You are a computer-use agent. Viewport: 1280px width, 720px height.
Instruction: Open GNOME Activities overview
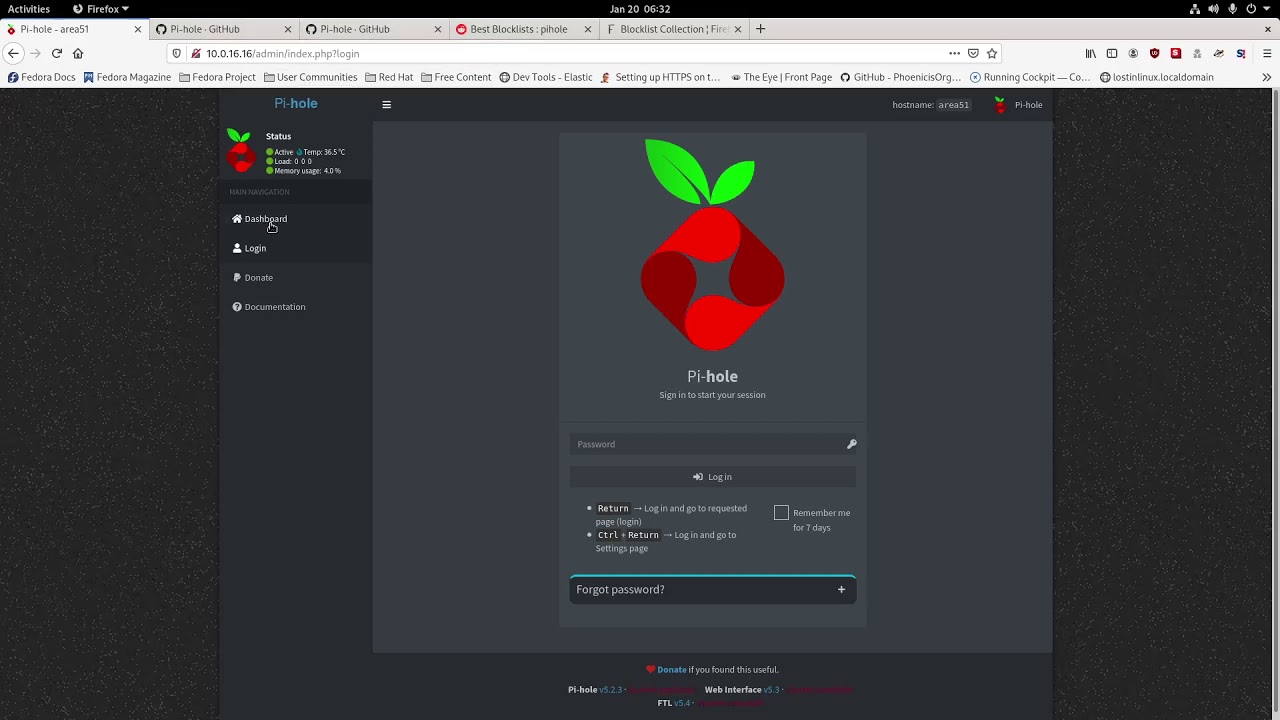click(x=29, y=9)
